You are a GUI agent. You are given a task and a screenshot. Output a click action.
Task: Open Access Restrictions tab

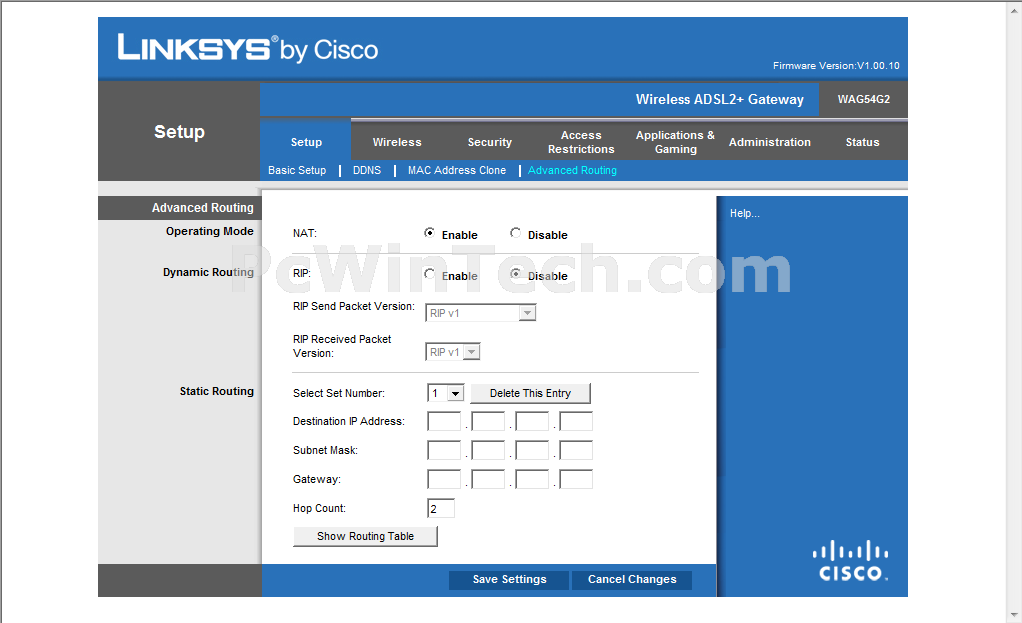pos(581,142)
